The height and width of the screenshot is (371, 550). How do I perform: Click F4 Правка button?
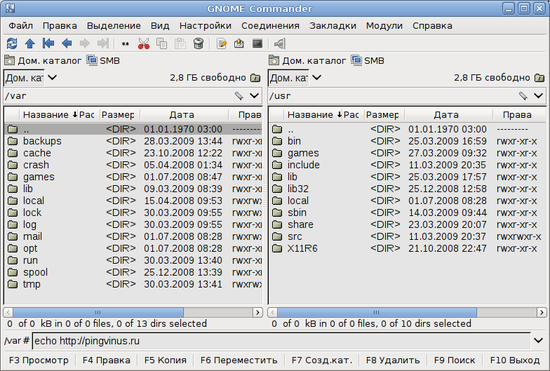click(x=106, y=360)
